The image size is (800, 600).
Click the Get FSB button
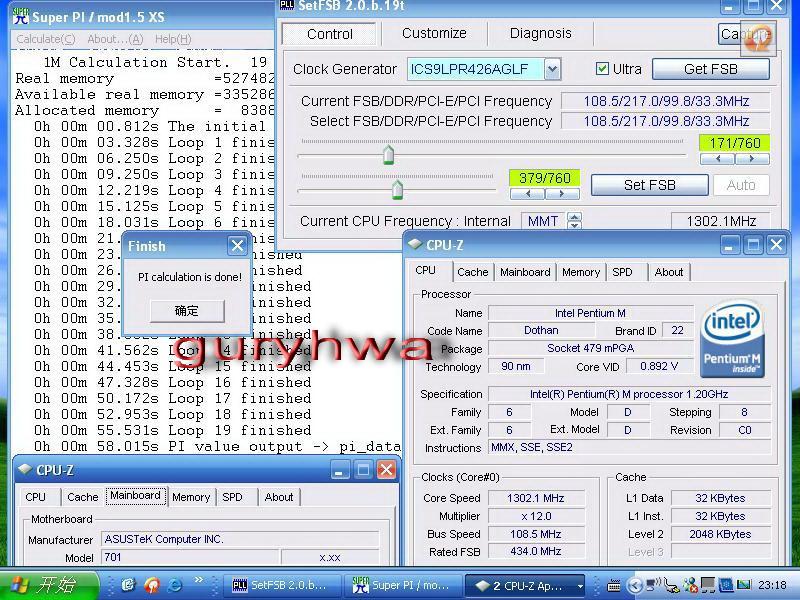coord(710,69)
